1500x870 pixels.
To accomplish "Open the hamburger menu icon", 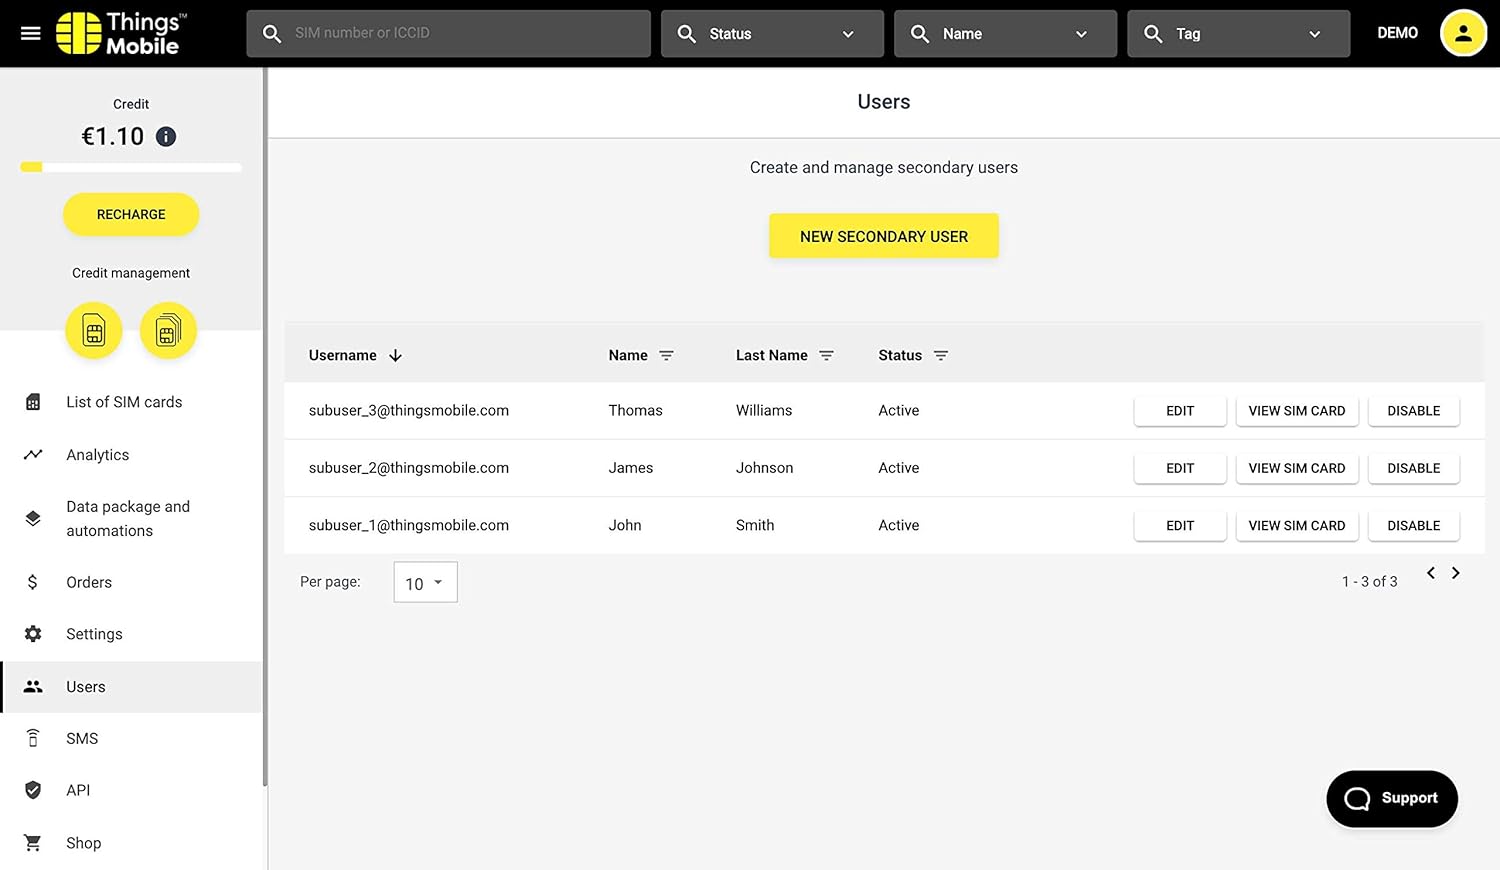I will 31,33.
